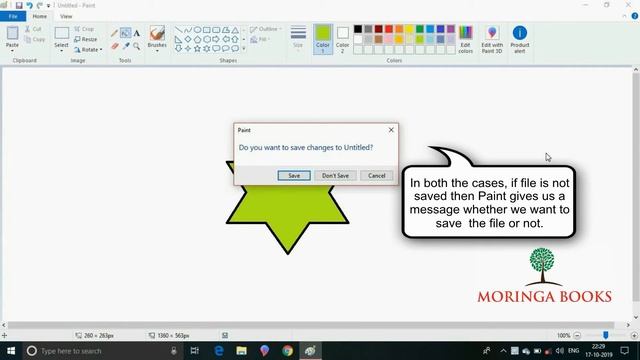Switch to the Home tab
640x360 pixels.
40,16
